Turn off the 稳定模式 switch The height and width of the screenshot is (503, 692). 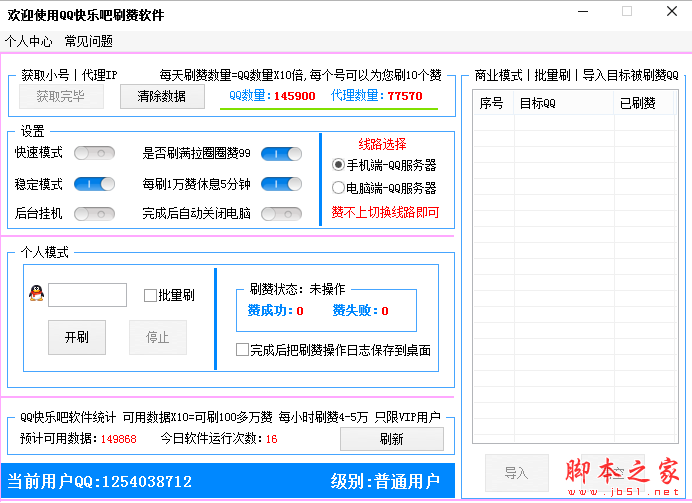coord(94,184)
